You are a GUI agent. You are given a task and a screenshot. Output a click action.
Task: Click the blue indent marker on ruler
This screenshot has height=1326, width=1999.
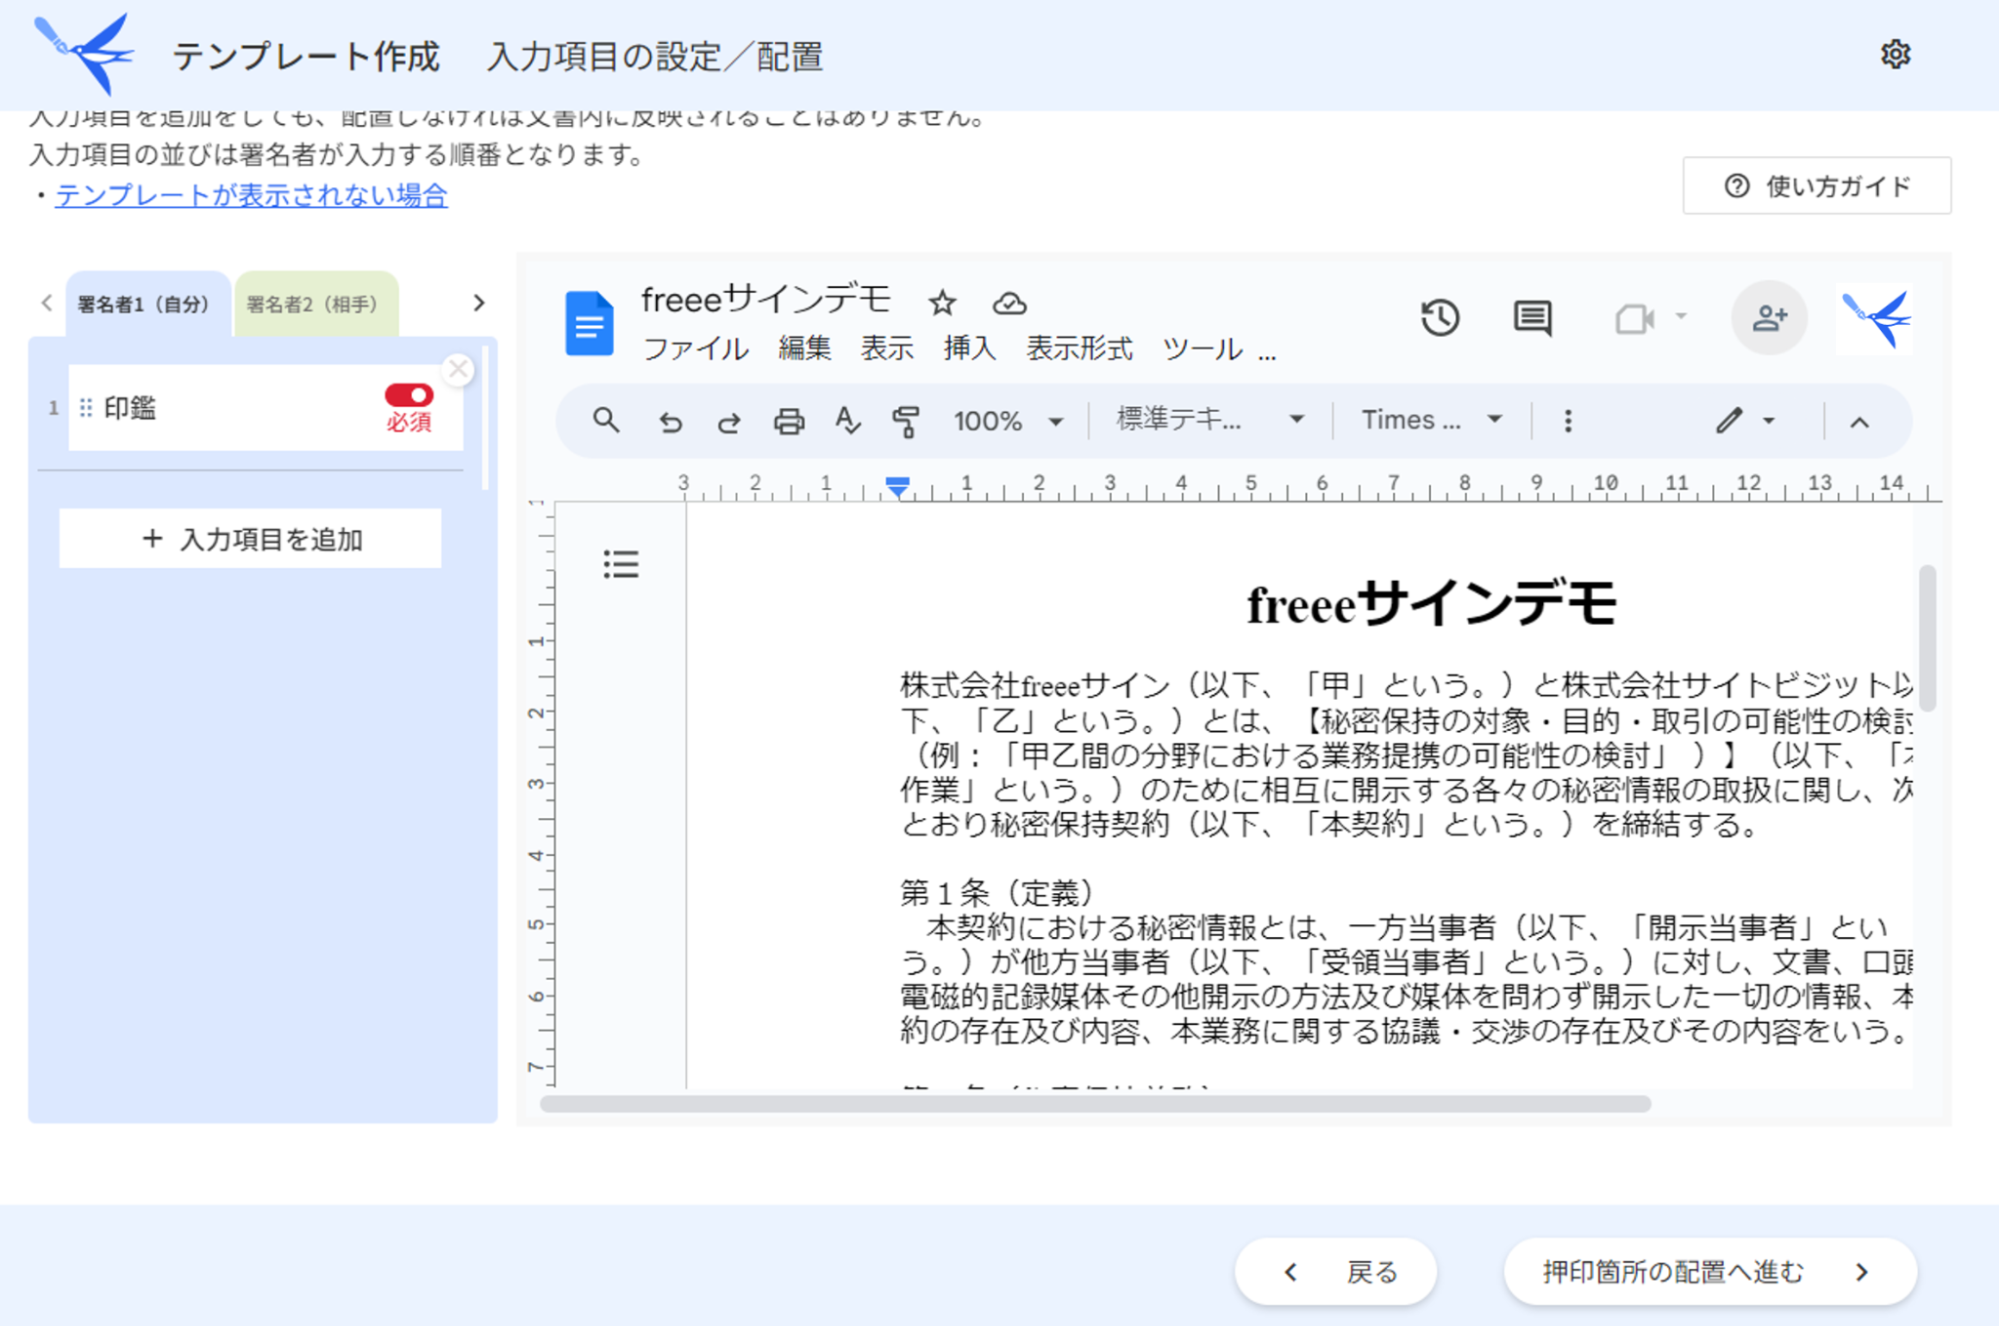[x=897, y=487]
